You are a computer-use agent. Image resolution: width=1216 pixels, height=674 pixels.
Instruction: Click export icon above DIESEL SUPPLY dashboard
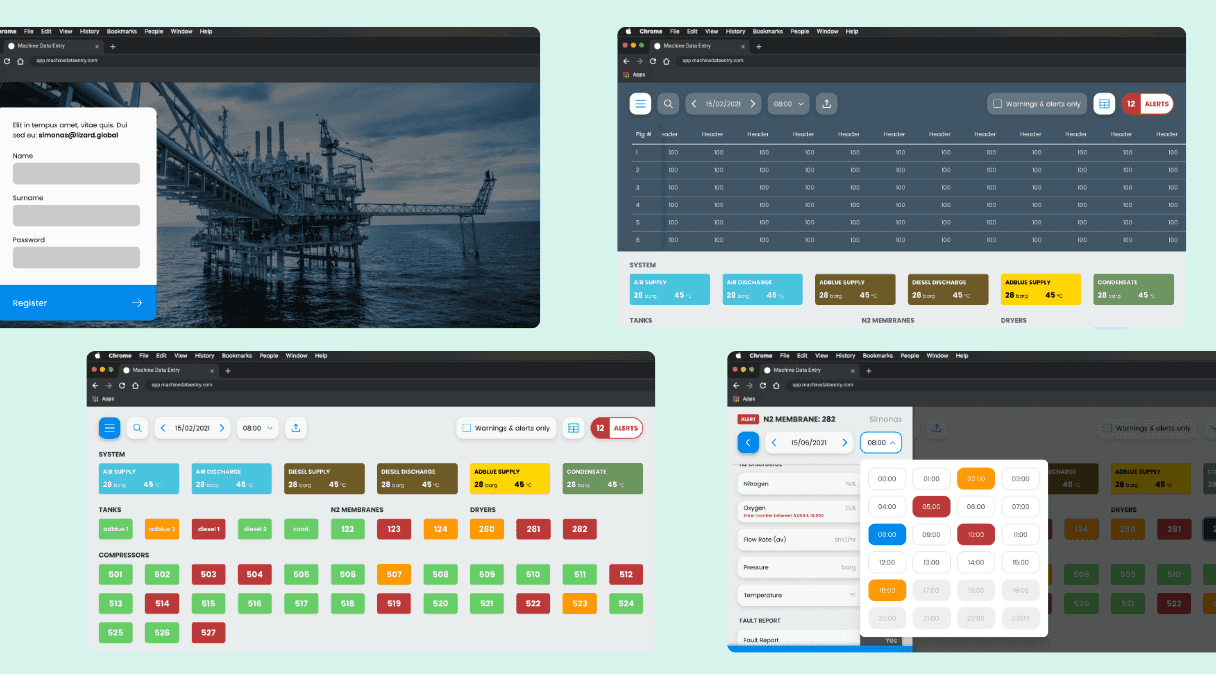(x=295, y=428)
